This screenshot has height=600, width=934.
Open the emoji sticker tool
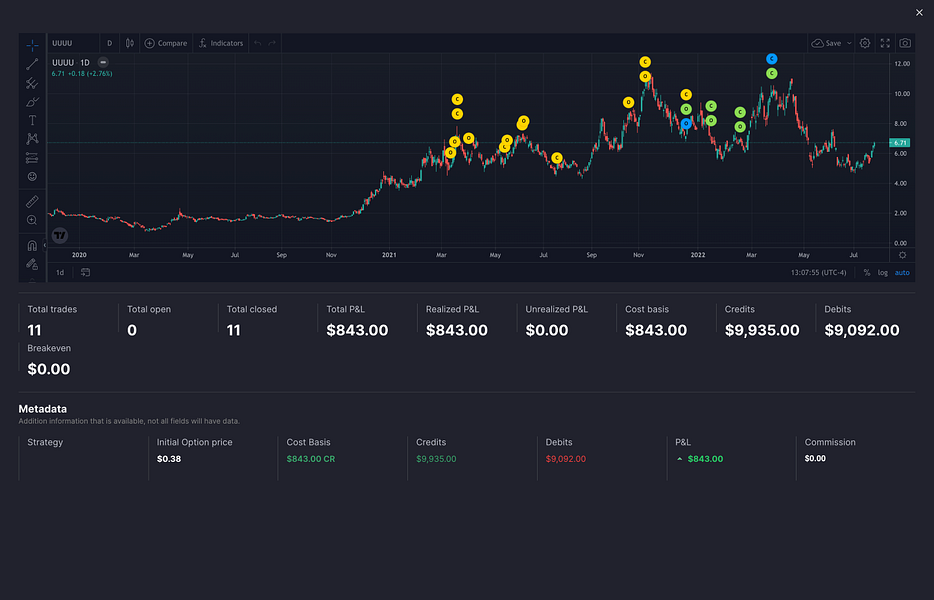pyautogui.click(x=31, y=176)
